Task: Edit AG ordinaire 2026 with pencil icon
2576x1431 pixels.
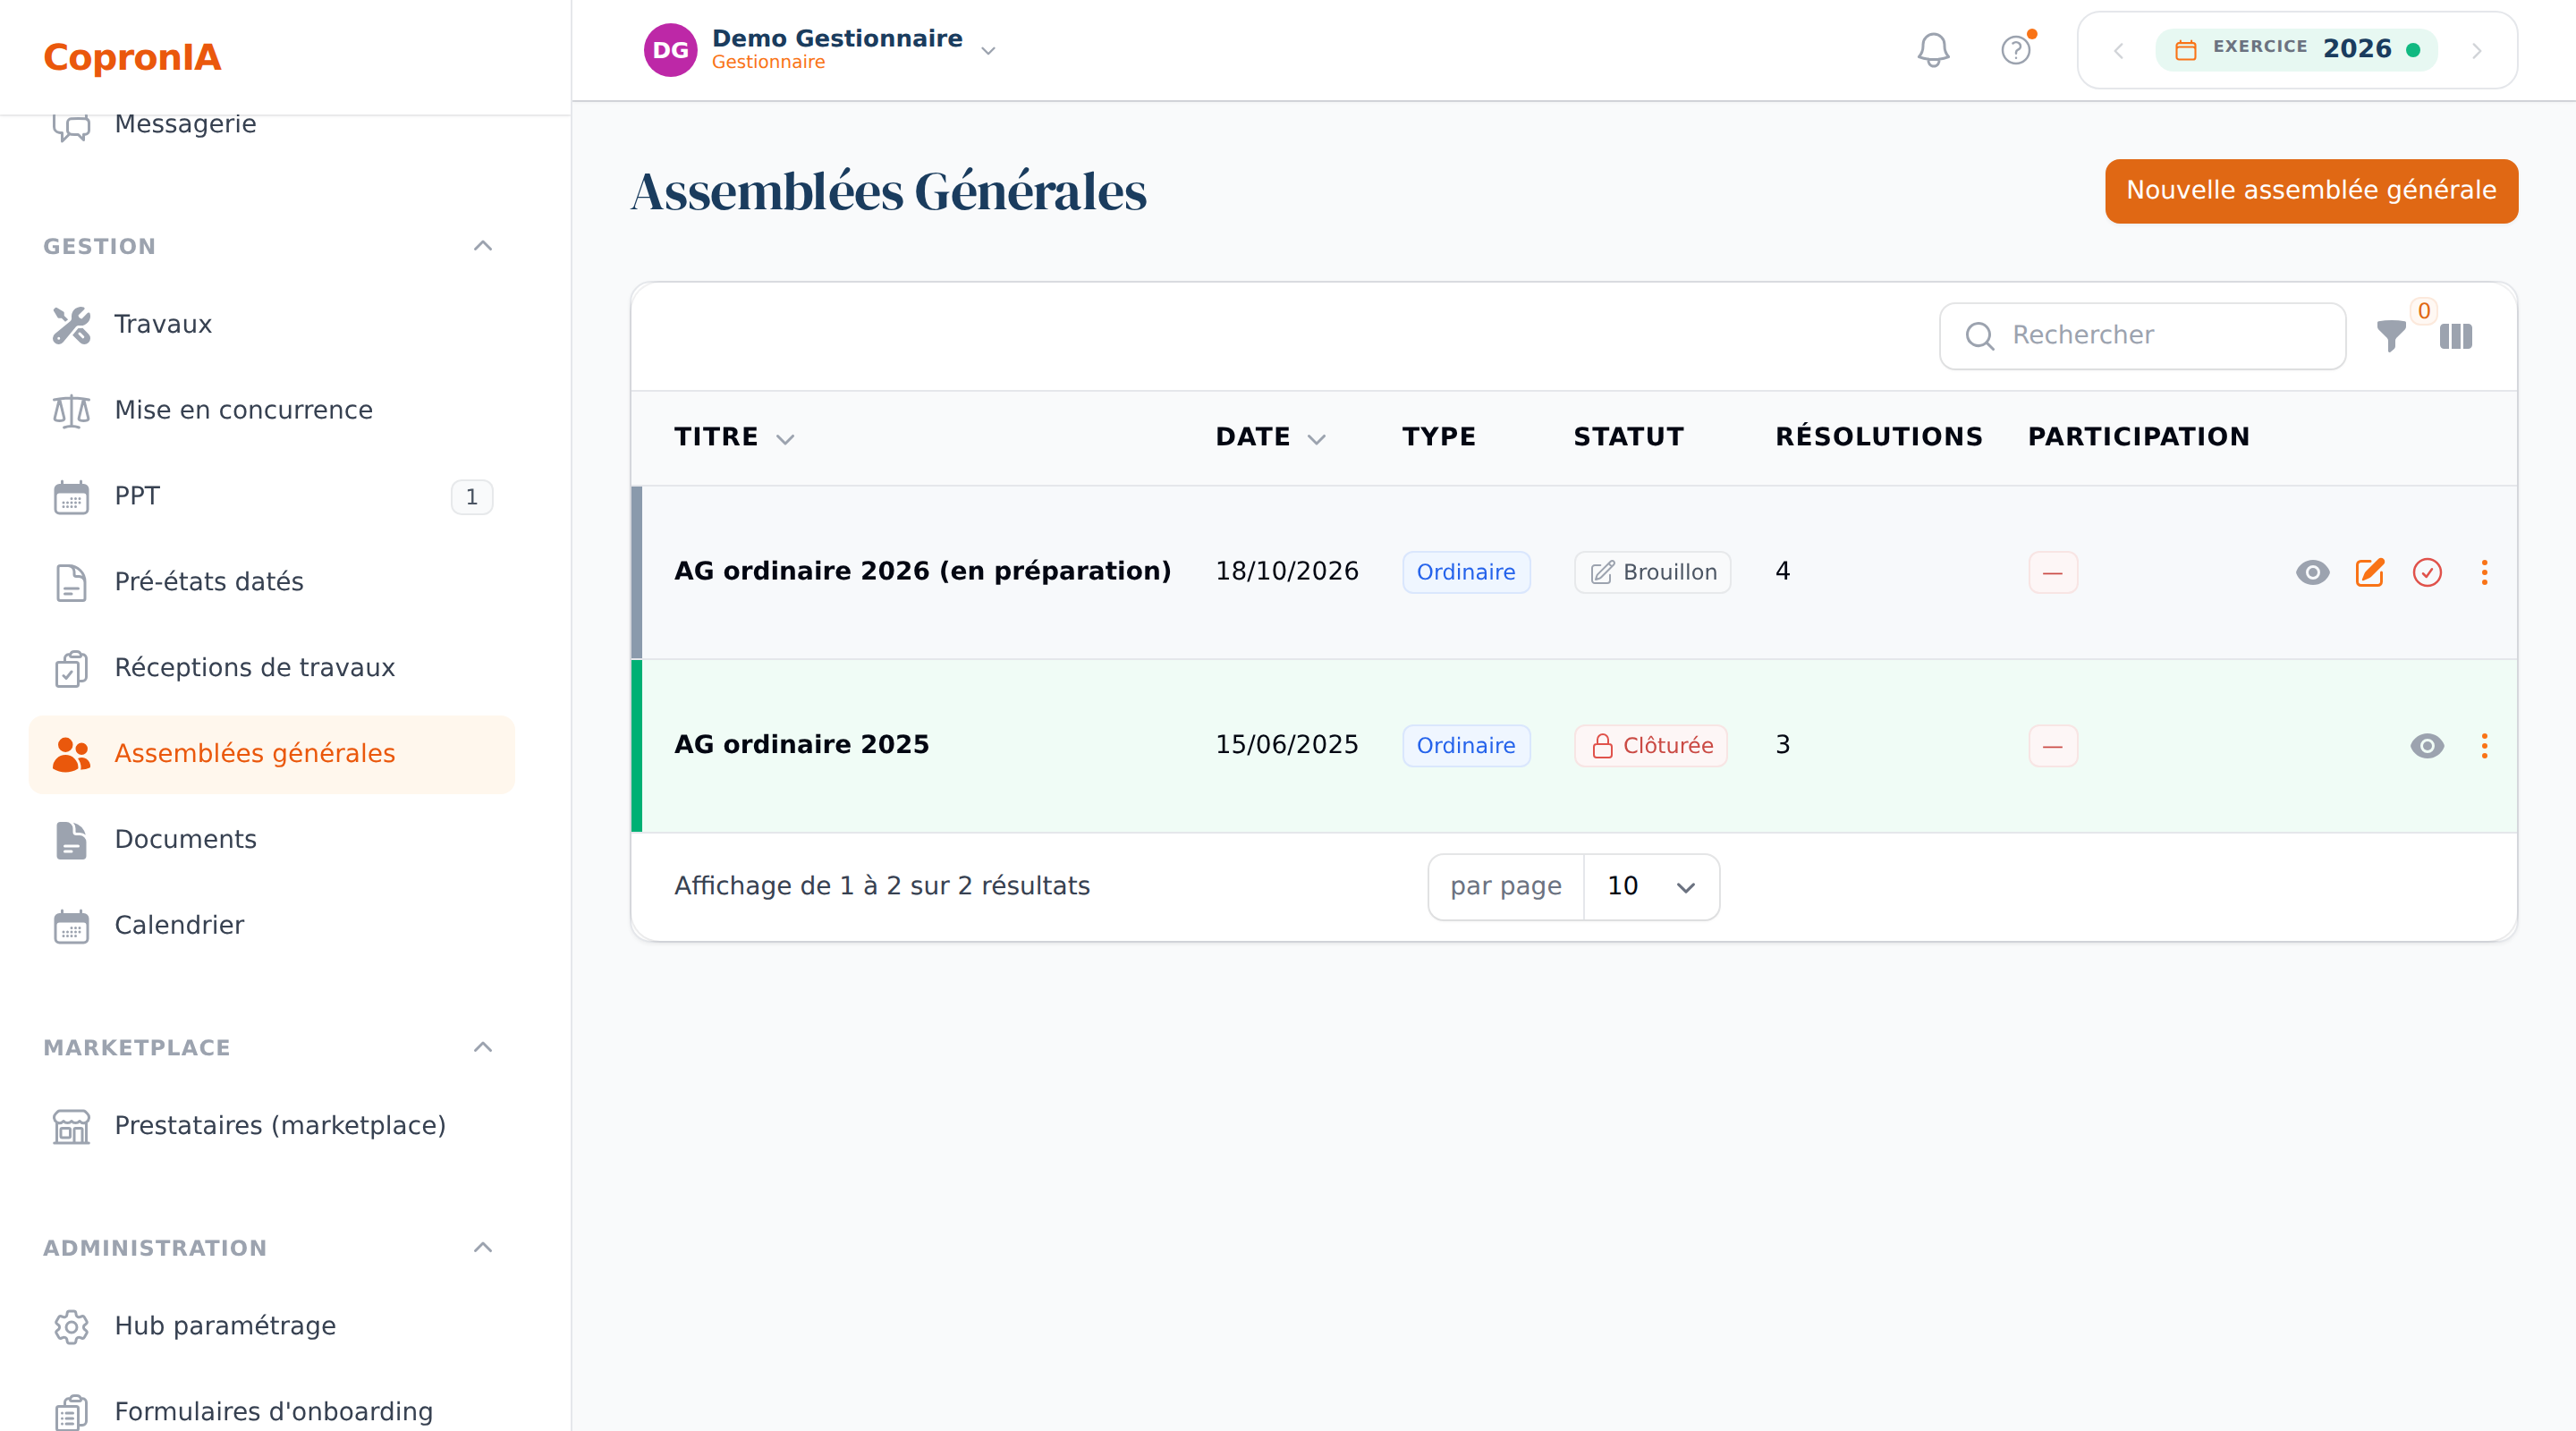Action: coord(2370,572)
